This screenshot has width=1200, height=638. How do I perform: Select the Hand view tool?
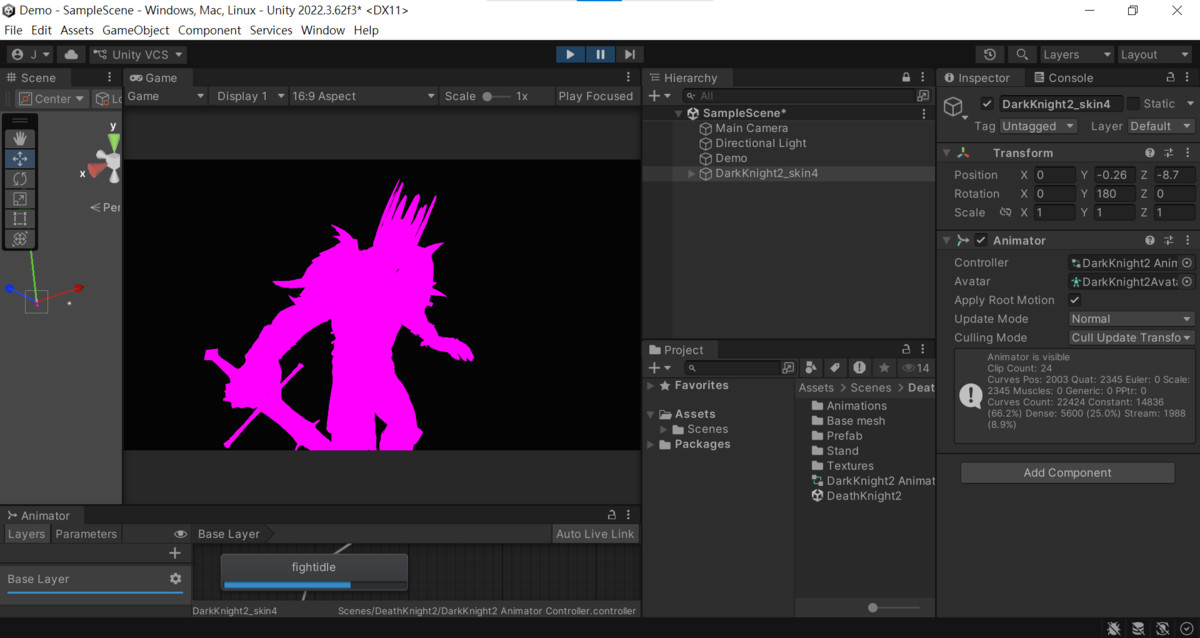[x=20, y=139]
